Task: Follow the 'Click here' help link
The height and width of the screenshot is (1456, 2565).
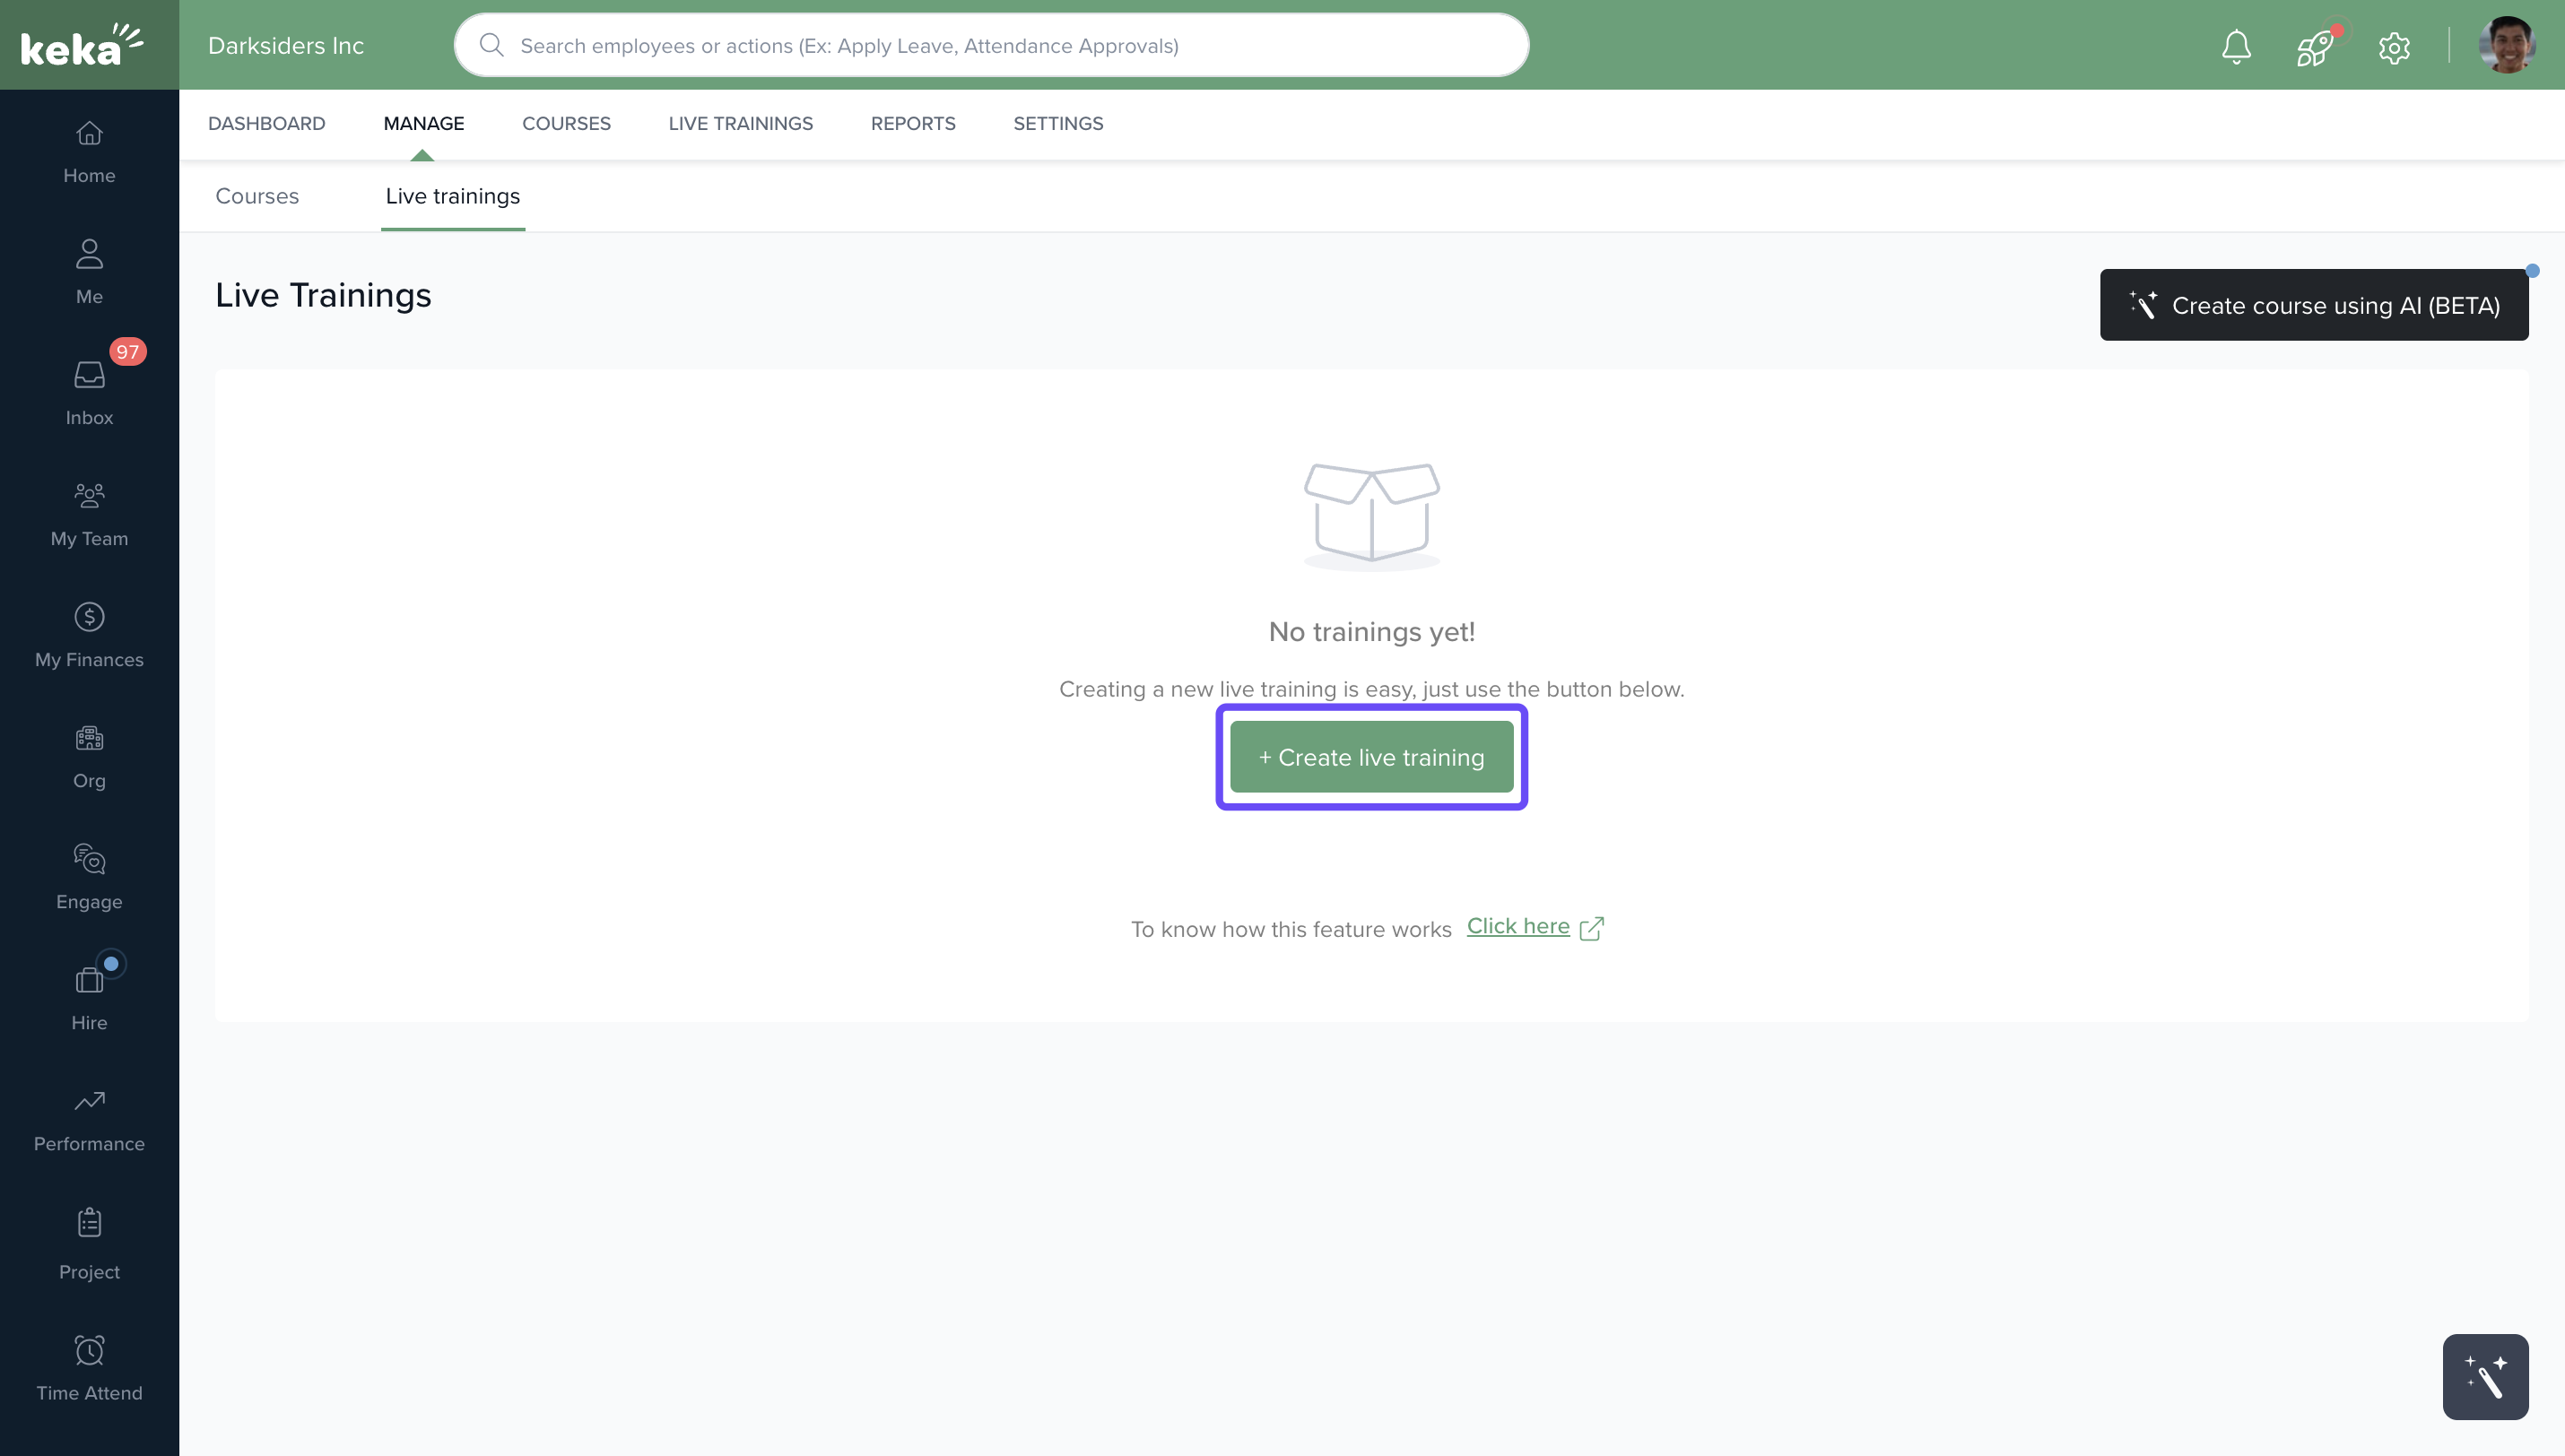Action: pos(1517,926)
